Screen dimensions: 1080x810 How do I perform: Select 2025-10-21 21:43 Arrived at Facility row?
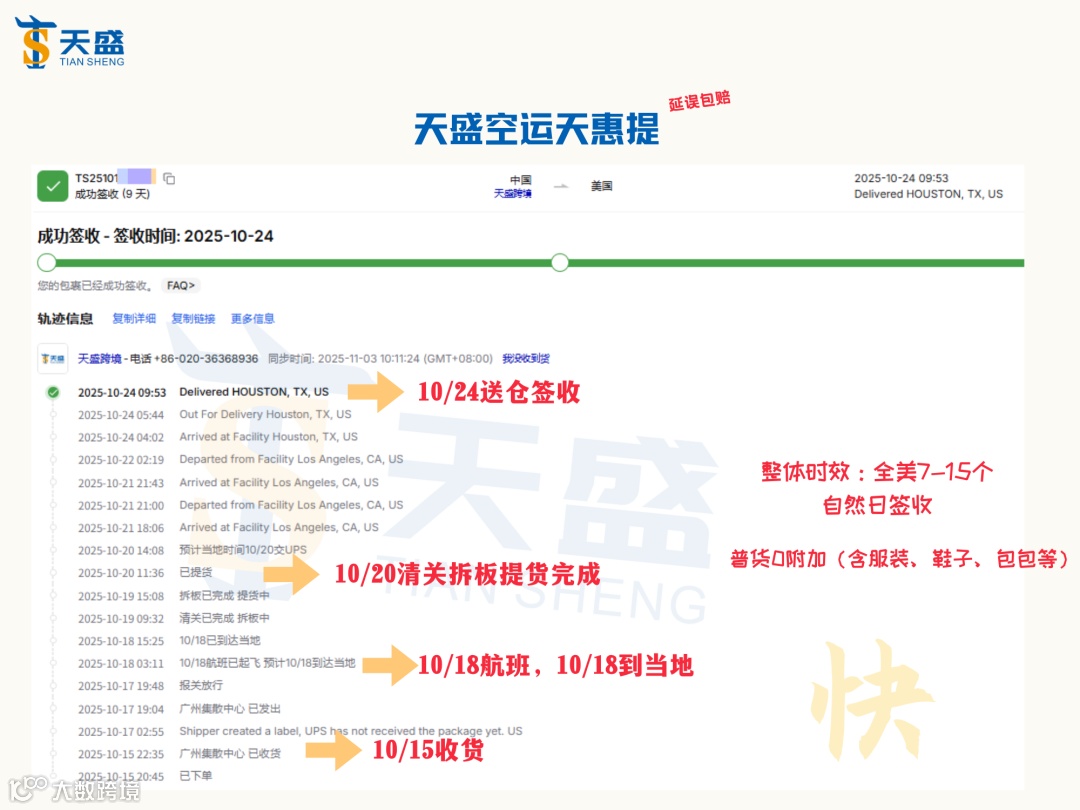coord(228,483)
